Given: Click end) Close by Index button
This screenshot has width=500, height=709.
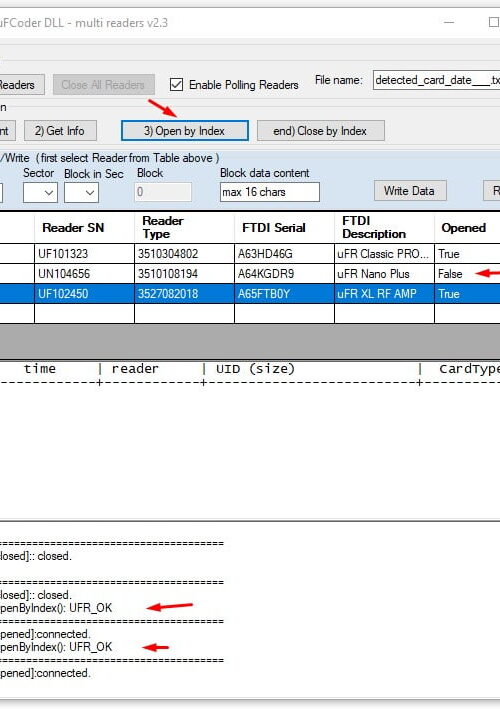Looking at the screenshot, I should pyautogui.click(x=321, y=131).
